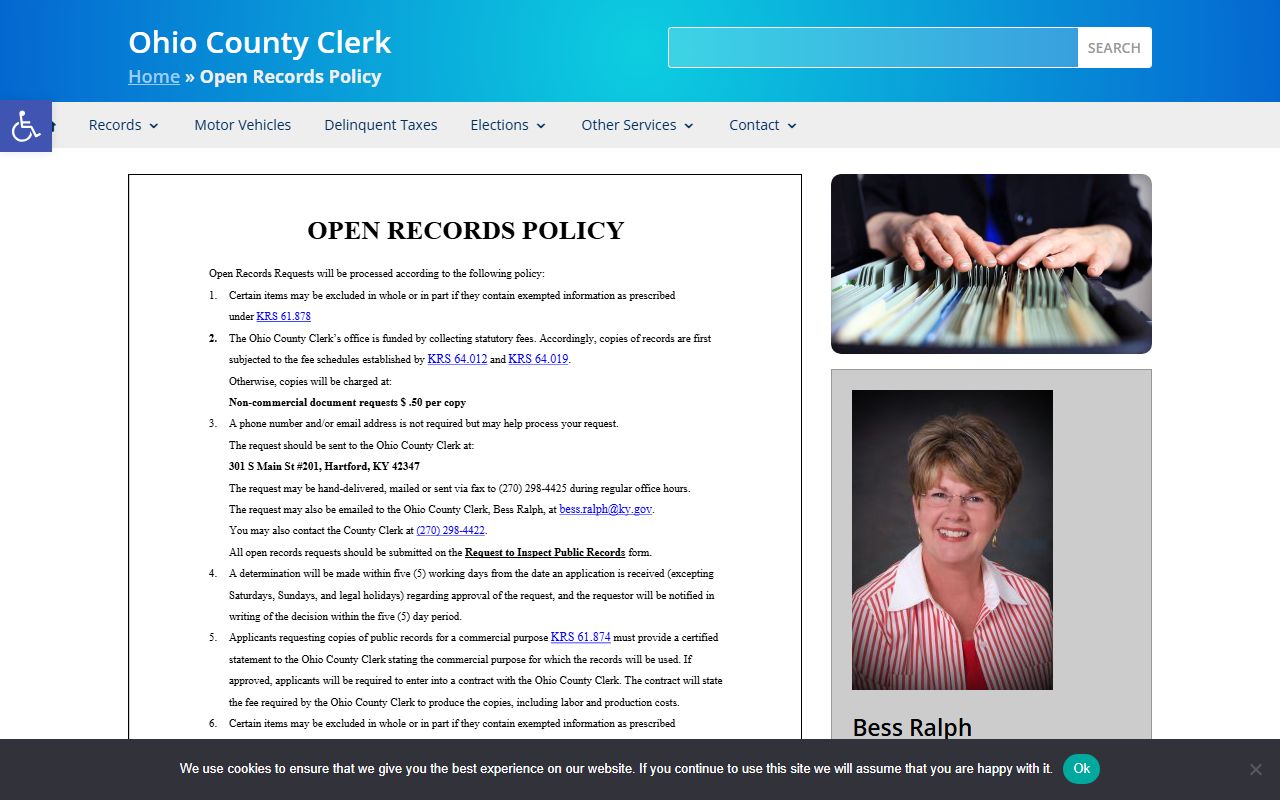
Task: Open the Delinquent Taxes menu item
Action: (381, 125)
